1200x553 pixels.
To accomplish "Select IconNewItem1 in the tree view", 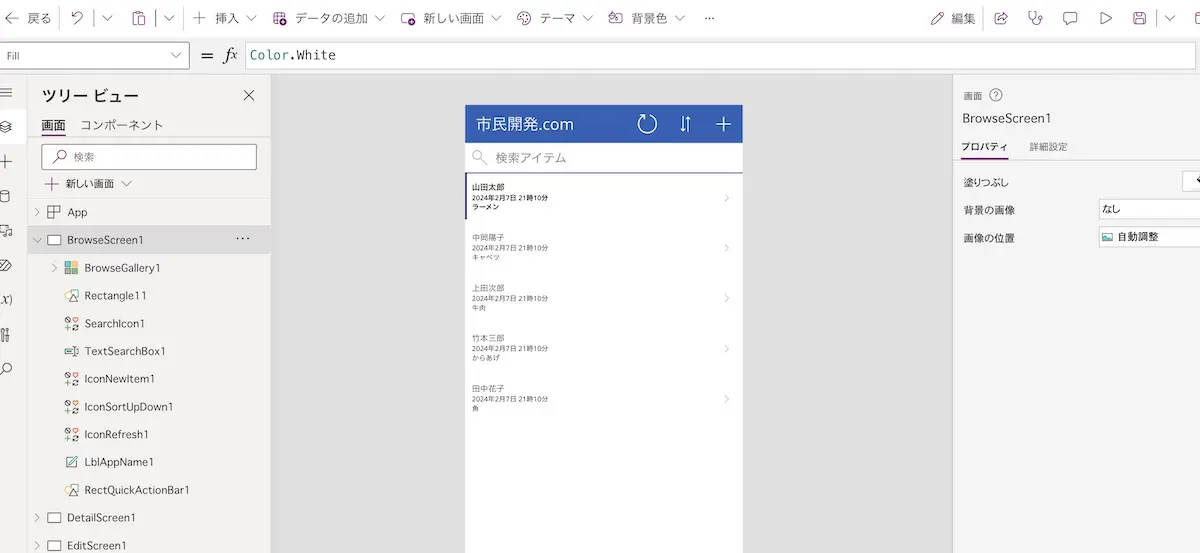I will [119, 379].
